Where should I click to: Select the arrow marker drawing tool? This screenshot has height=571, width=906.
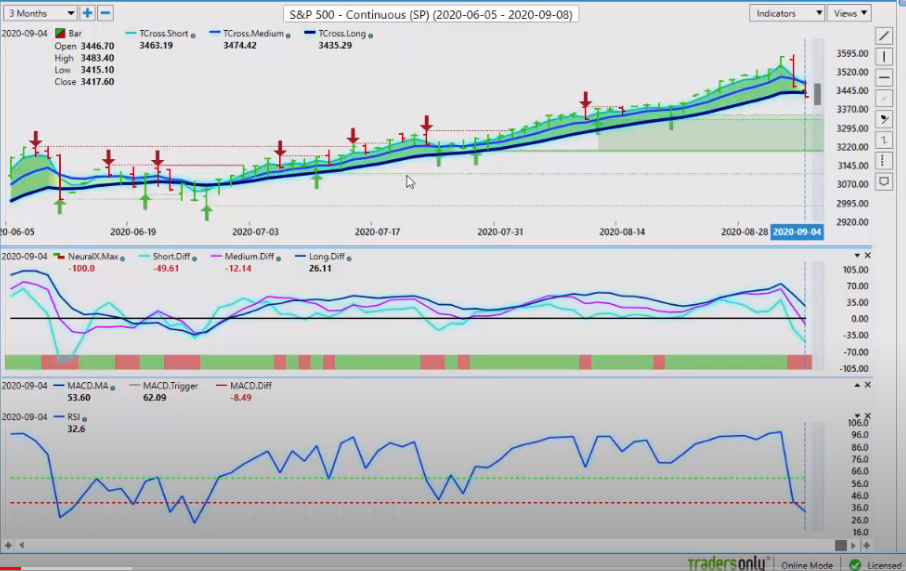pyautogui.click(x=884, y=119)
